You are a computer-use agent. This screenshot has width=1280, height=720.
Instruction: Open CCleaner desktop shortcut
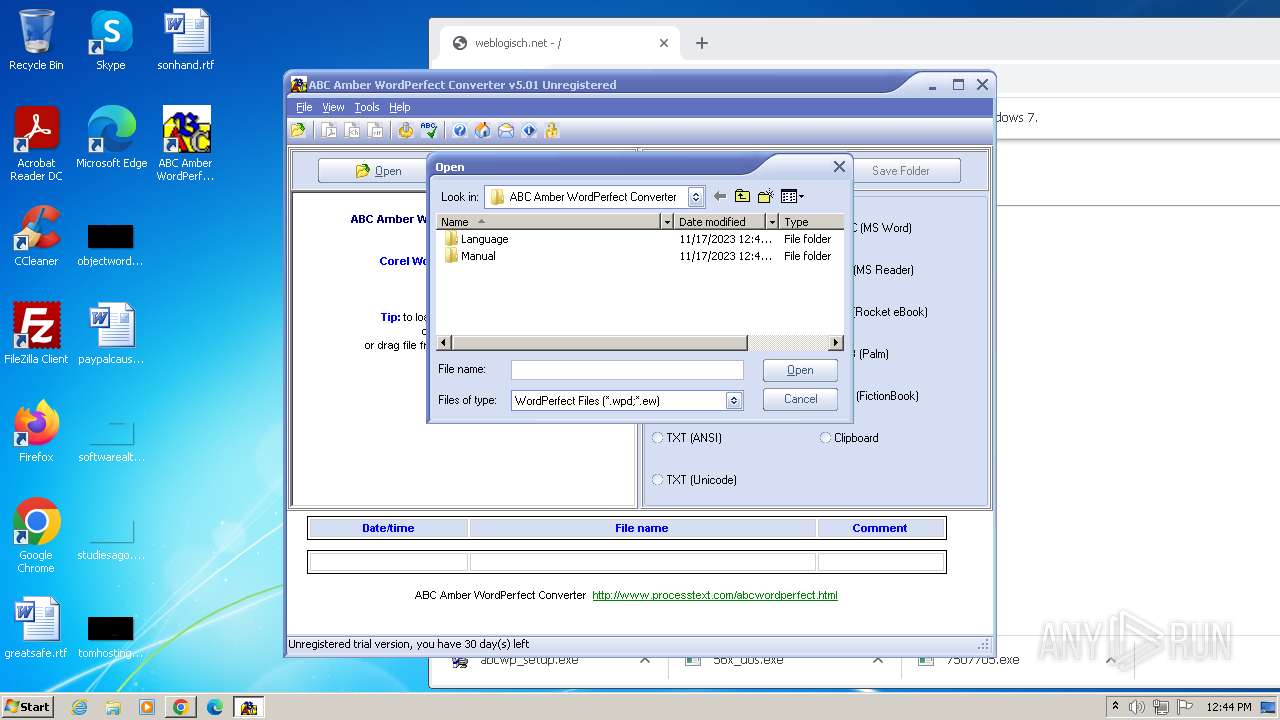(36, 237)
